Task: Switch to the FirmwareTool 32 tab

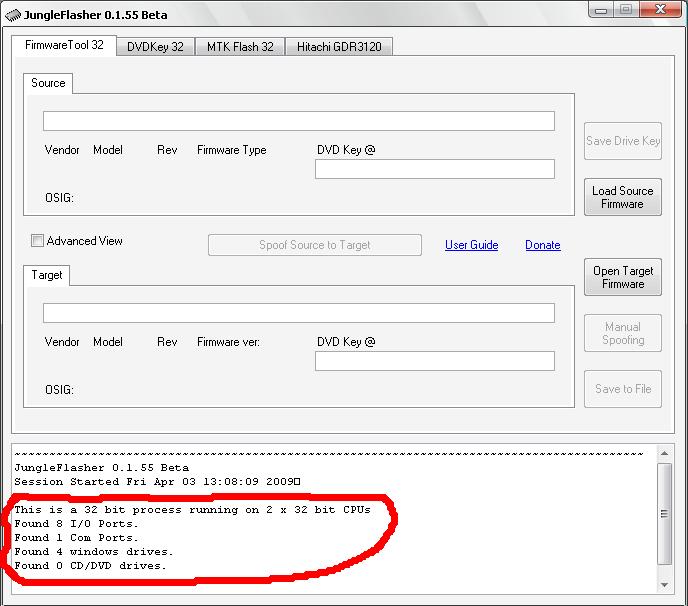Action: click(64, 45)
